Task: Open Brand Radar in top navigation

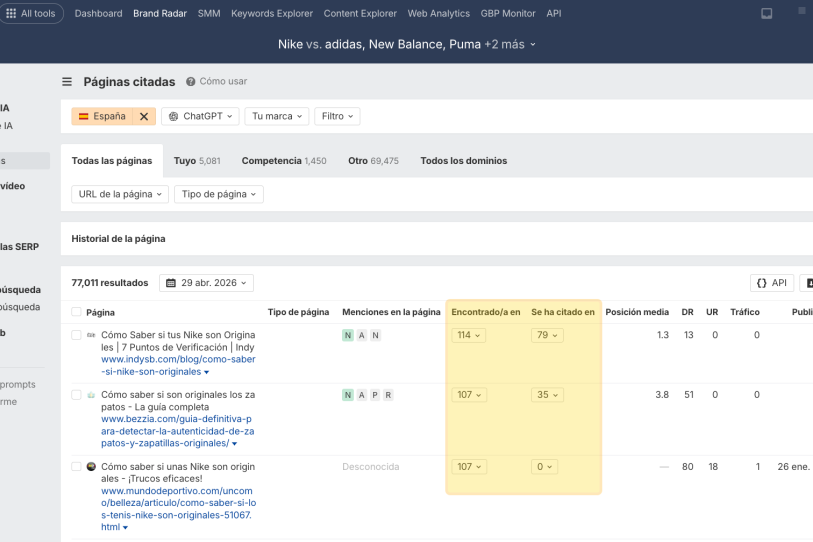Action: [160, 13]
